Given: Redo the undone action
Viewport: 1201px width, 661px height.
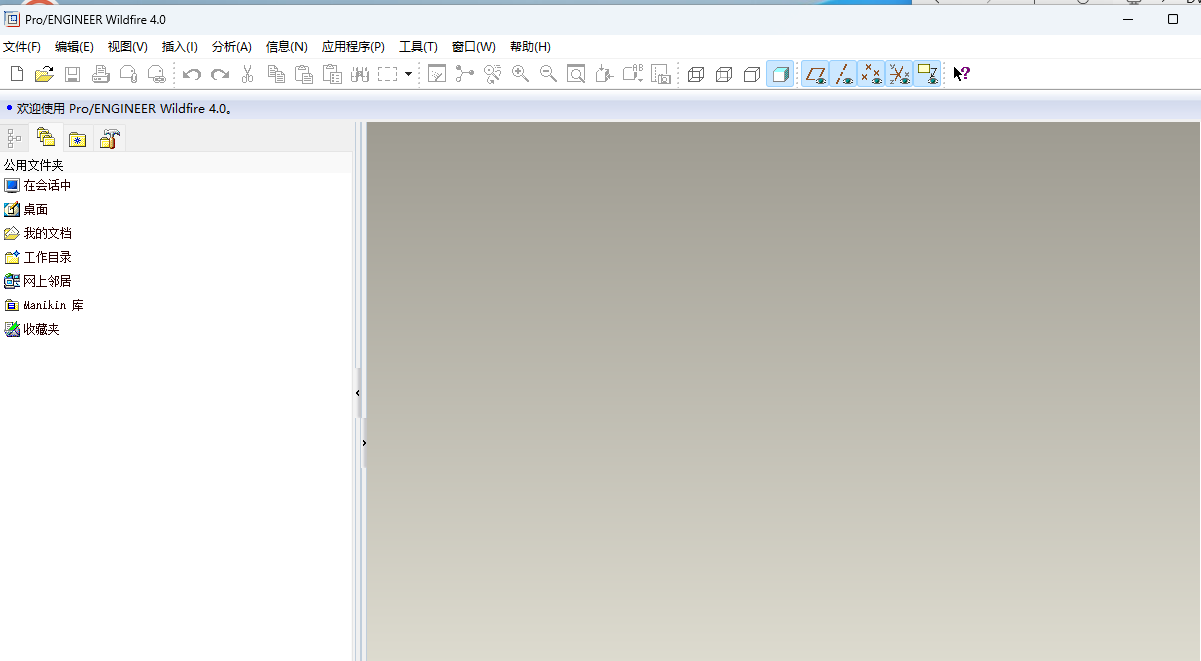Looking at the screenshot, I should pyautogui.click(x=220, y=74).
